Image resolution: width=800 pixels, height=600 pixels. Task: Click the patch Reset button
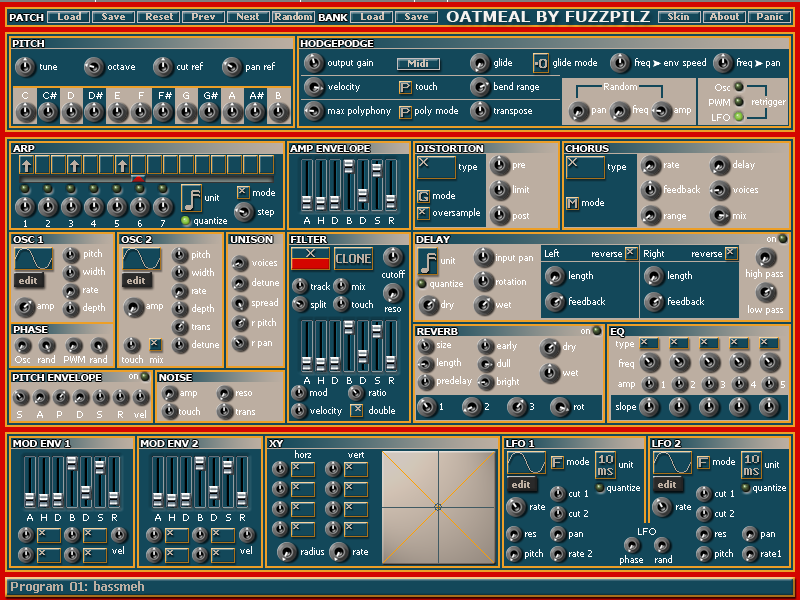[159, 17]
